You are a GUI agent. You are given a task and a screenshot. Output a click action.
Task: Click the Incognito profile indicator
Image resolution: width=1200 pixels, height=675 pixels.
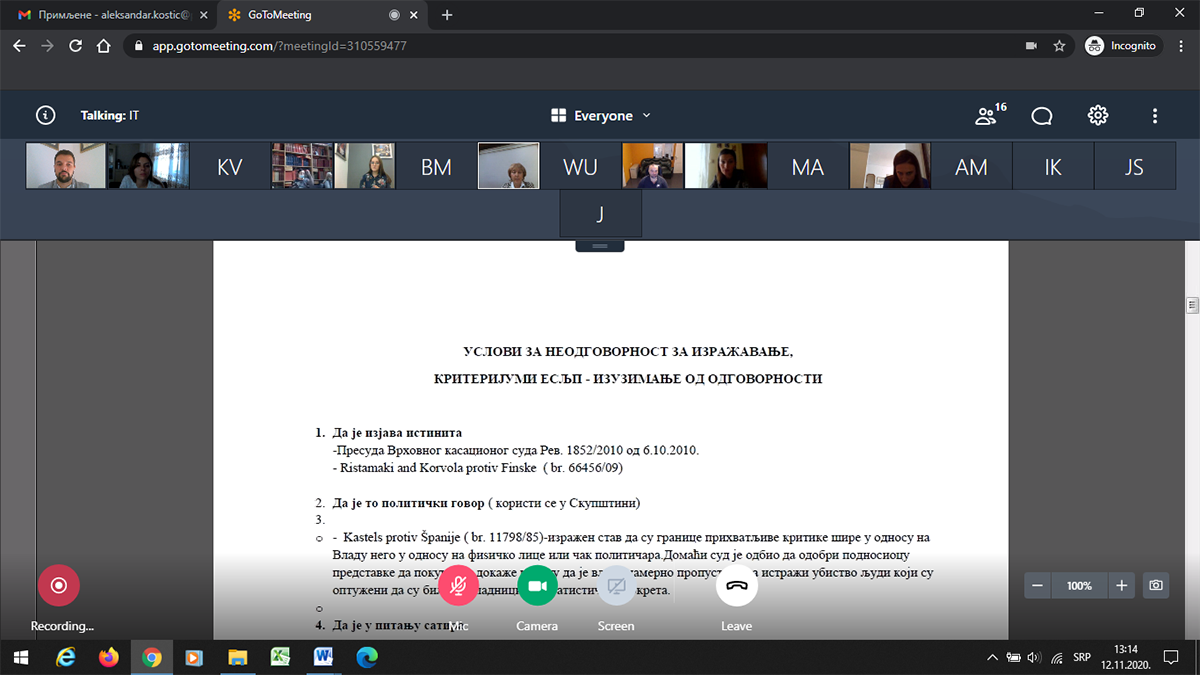pos(1122,46)
